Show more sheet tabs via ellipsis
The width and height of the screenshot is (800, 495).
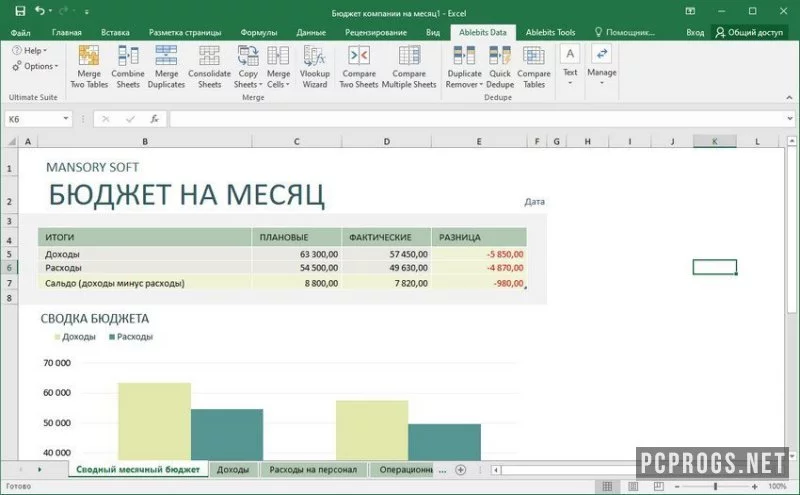442,470
